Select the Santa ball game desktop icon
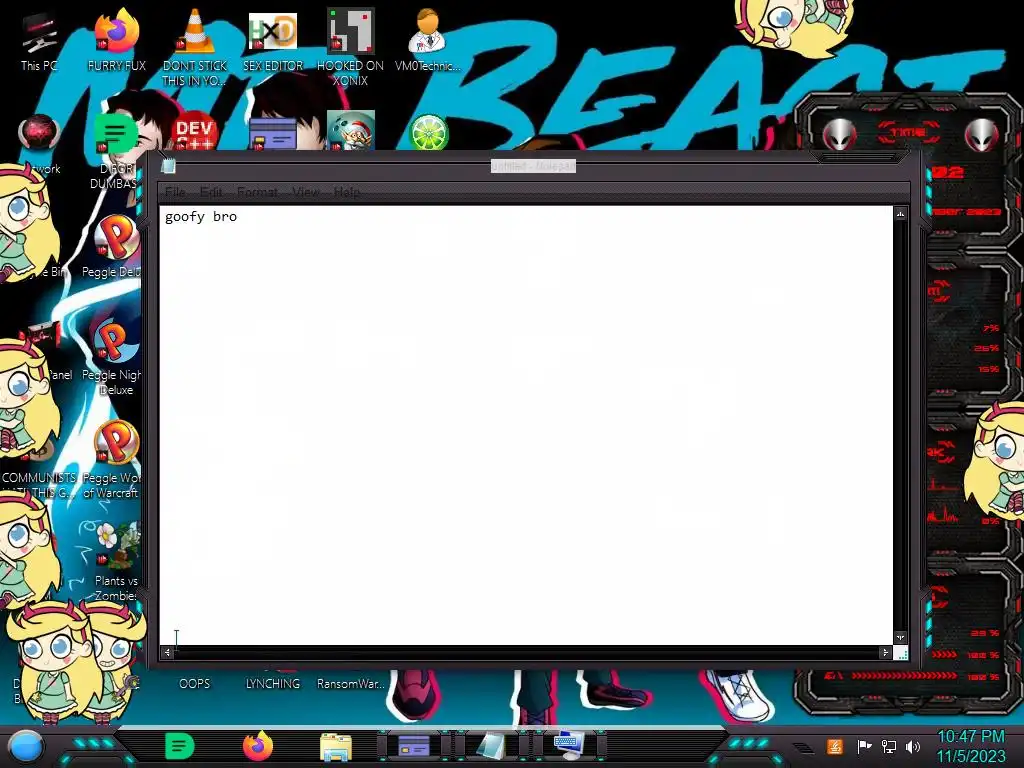Image resolution: width=1024 pixels, height=768 pixels. tap(351, 131)
